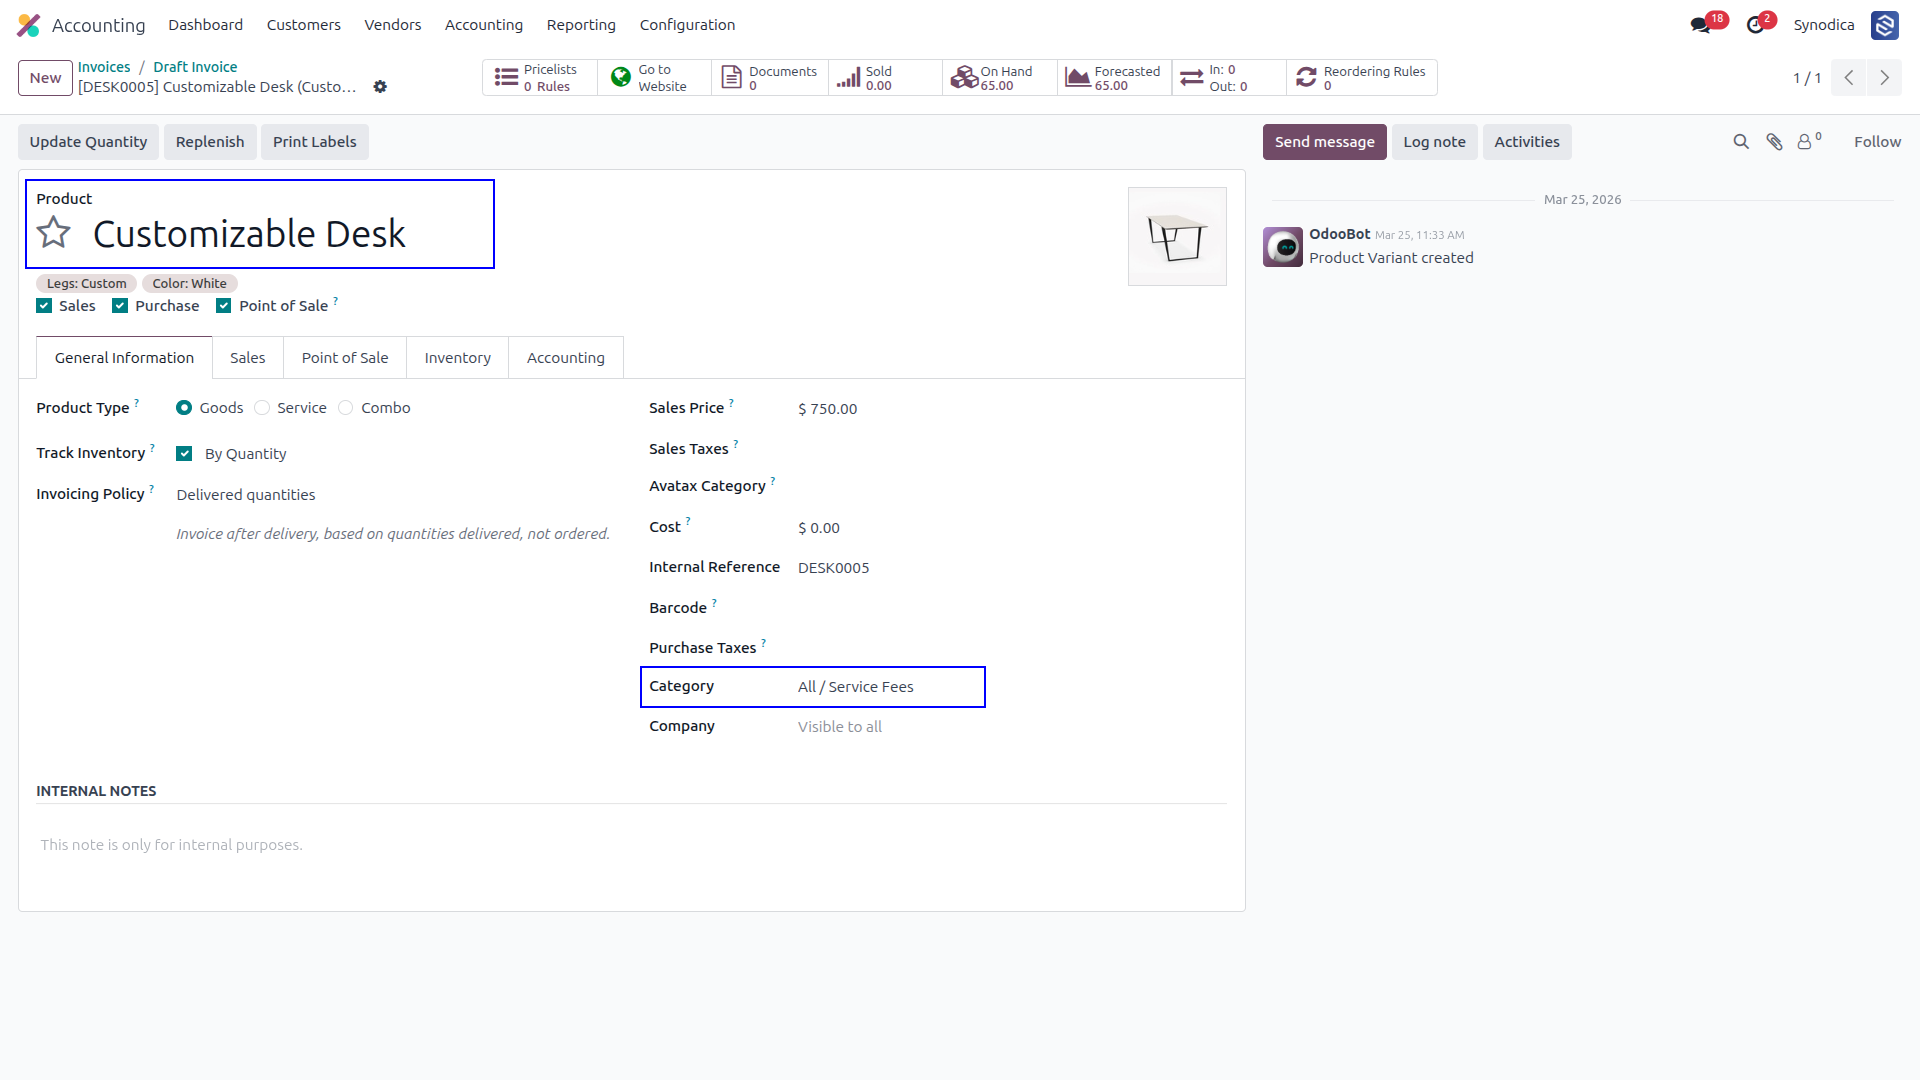Open the messages conversation icon
Viewport: 1920px width, 1080px height.
point(1700,25)
